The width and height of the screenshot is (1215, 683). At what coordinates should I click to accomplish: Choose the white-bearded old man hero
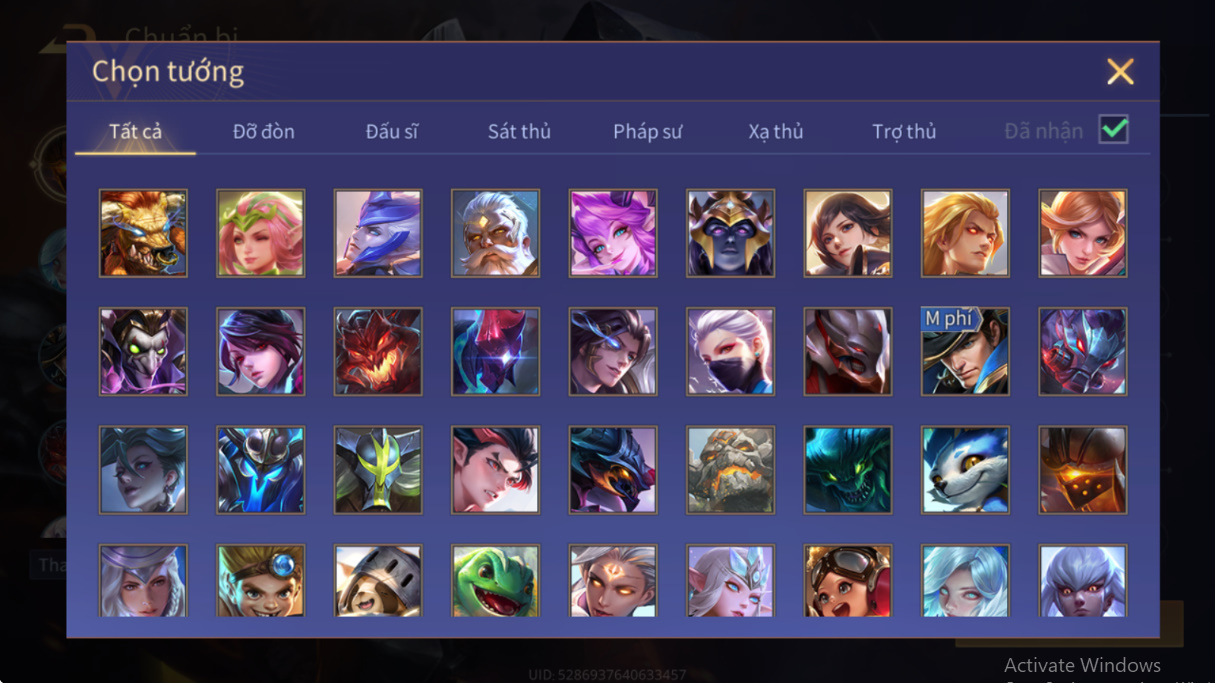click(495, 233)
